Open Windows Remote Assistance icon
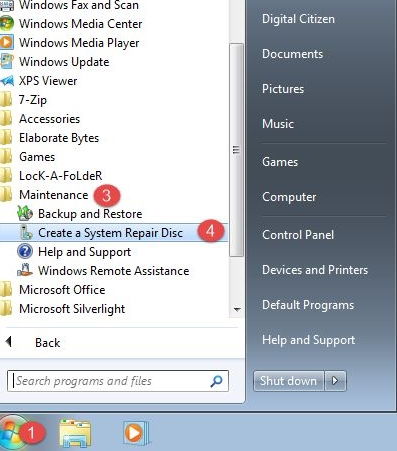This screenshot has height=451, width=397. (25, 270)
